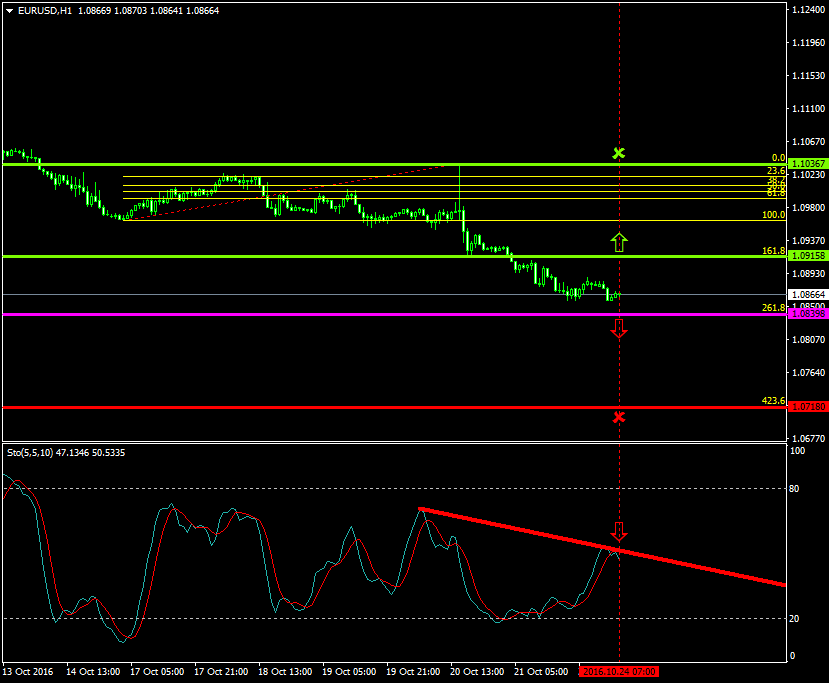Click the 100.0 Fibonacci level label

click(772, 214)
